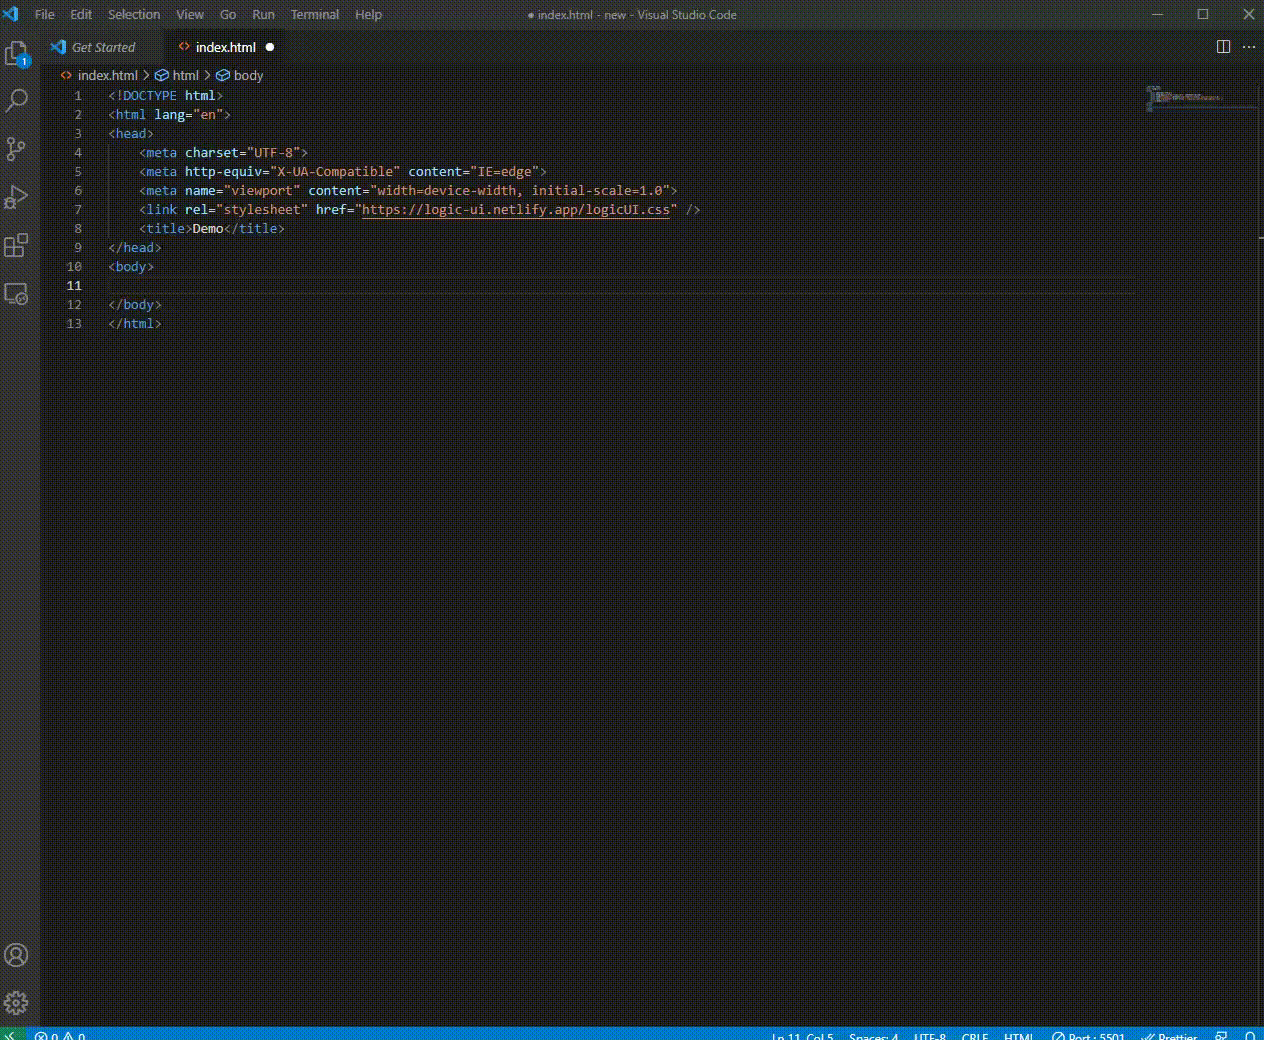Open the Search view in activity bar

pos(17,101)
